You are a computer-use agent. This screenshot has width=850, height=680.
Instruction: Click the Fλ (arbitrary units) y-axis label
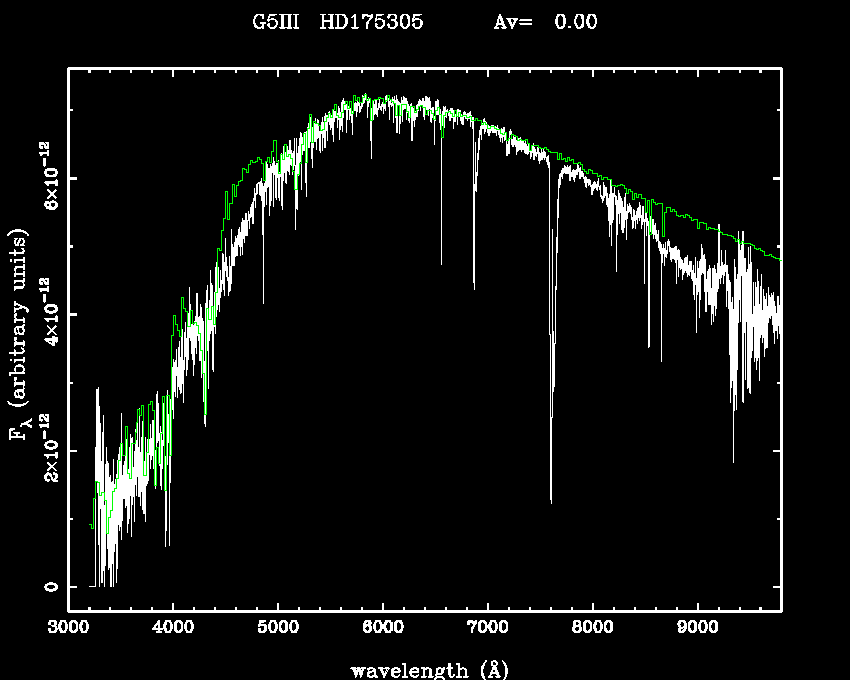[x=19, y=335]
